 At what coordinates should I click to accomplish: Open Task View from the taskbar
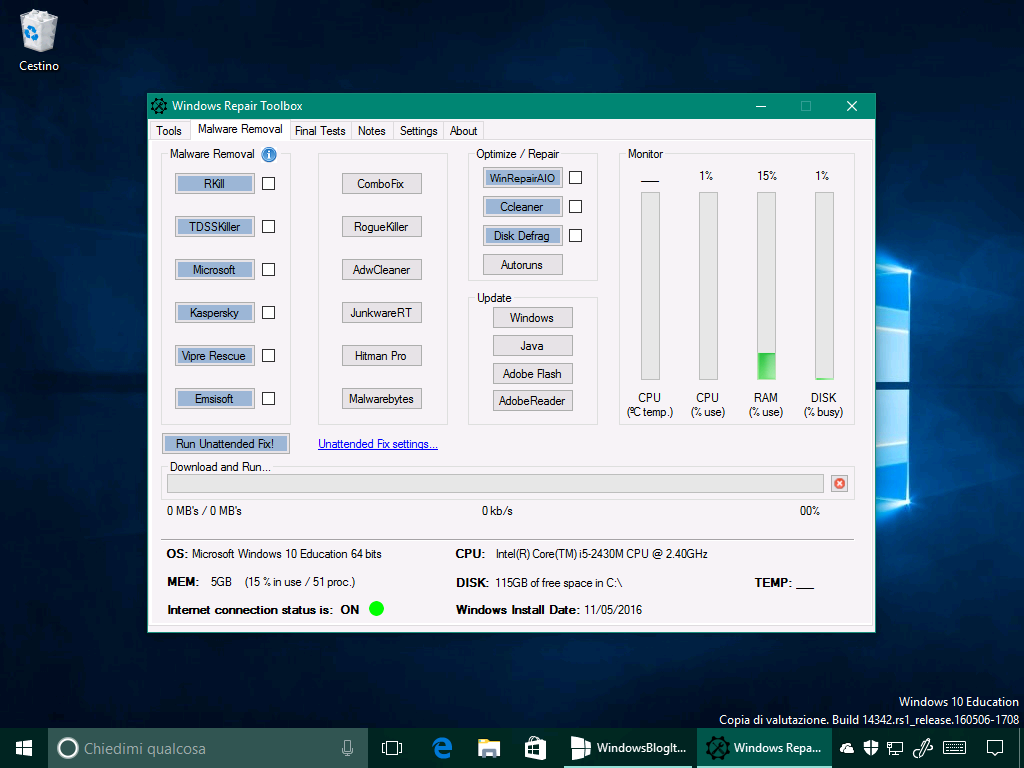392,748
